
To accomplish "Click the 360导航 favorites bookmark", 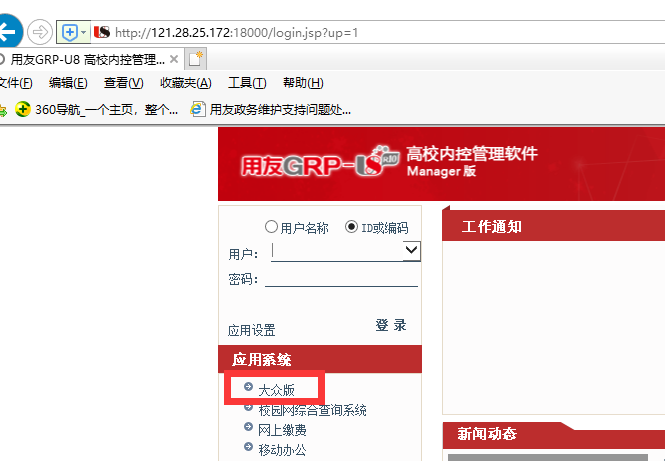I will point(97,109).
